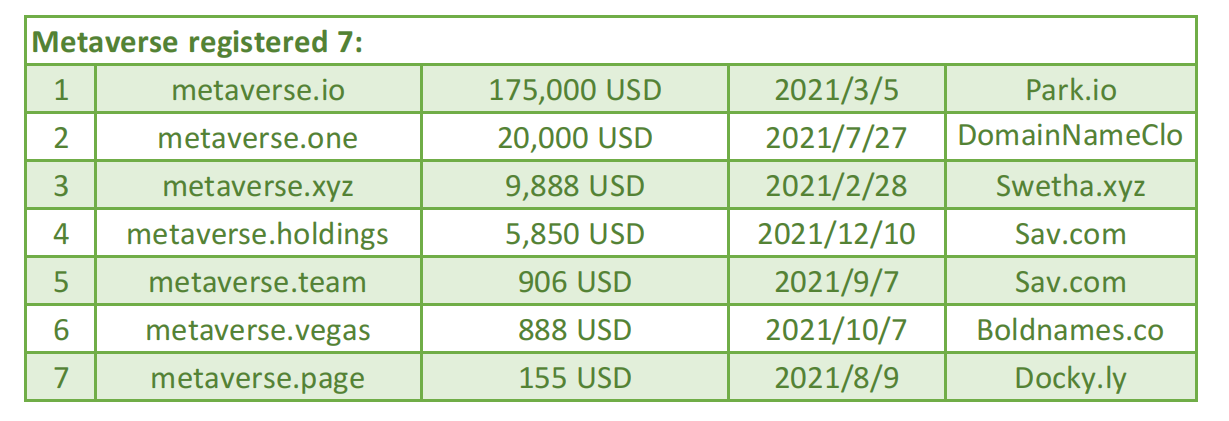Select the metaverse.vegas domain cell

pyautogui.click(x=258, y=329)
